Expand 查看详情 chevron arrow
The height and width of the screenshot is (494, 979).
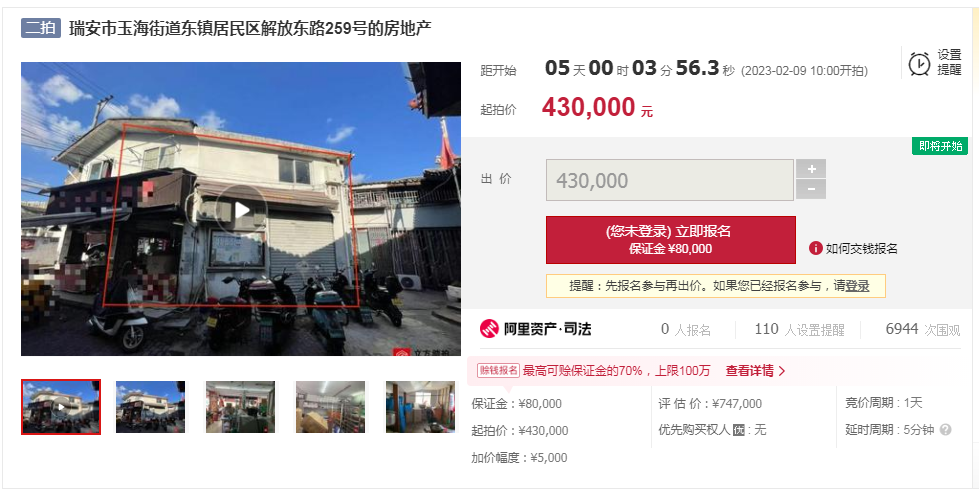(782, 371)
